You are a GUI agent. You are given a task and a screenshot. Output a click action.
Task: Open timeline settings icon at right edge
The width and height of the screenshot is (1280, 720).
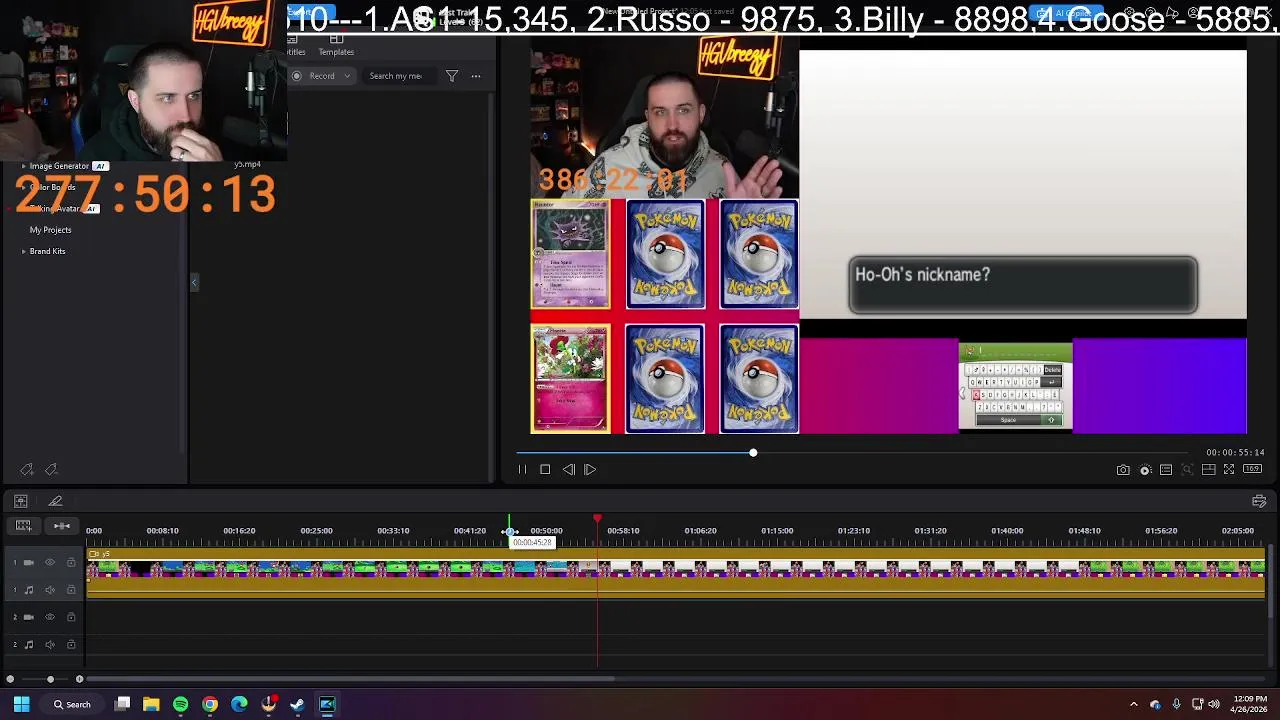pyautogui.click(x=1259, y=501)
